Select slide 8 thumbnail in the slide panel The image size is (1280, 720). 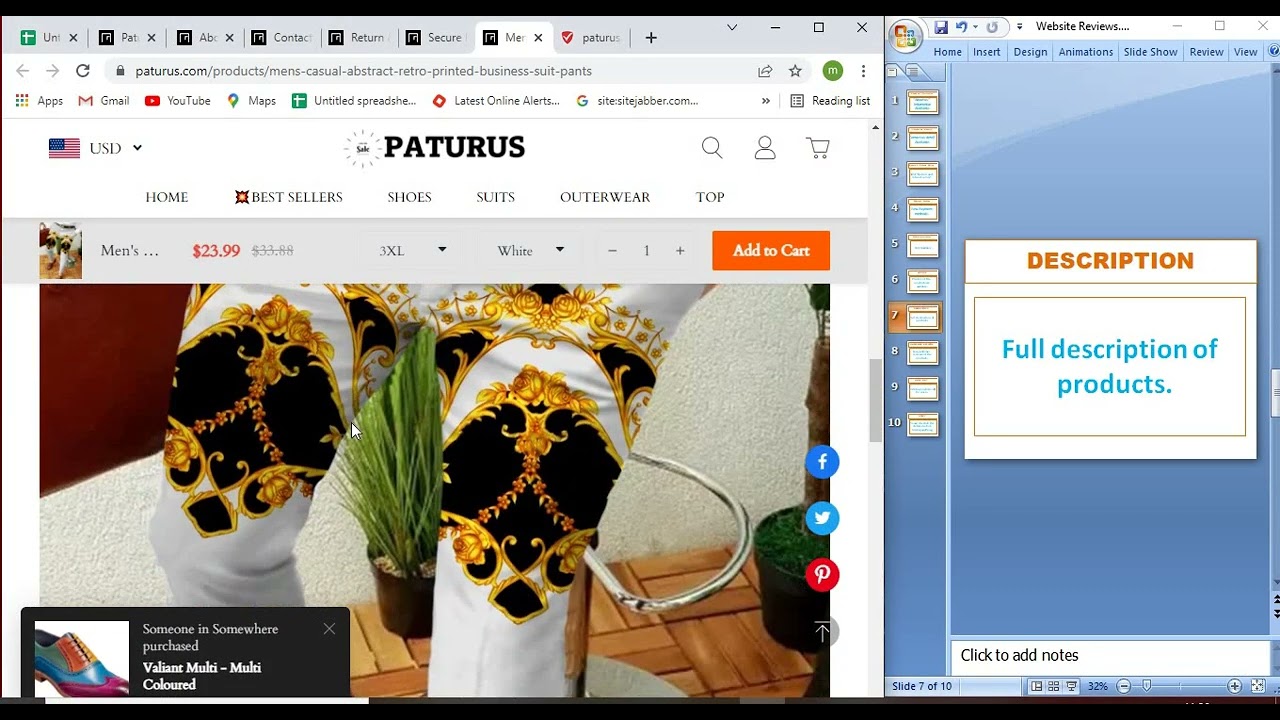click(x=923, y=353)
